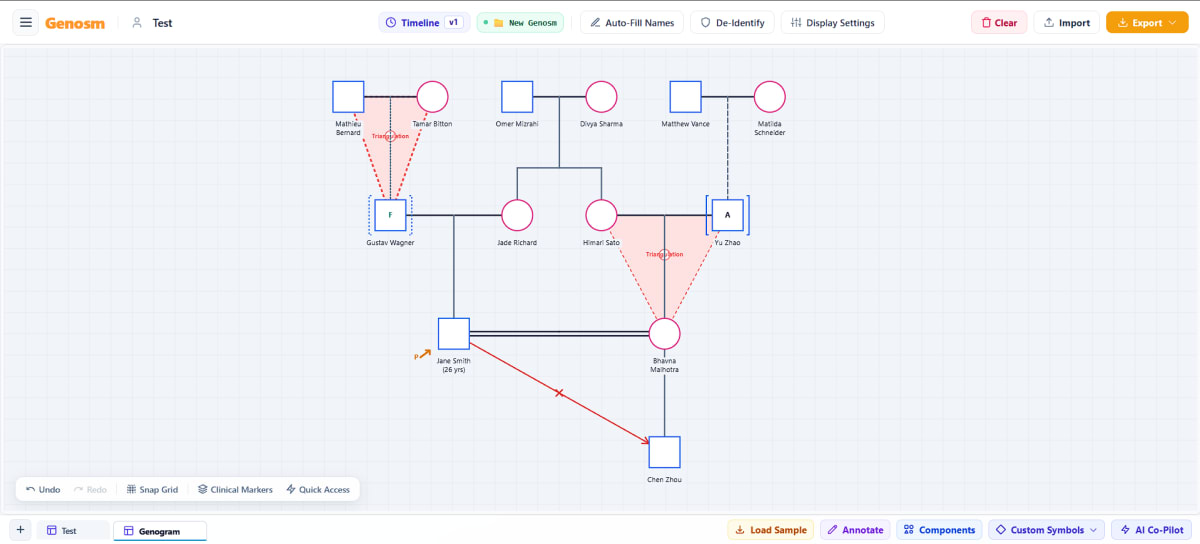The image size is (1200, 544).
Task: Click the Genosm logo
Action: [x=75, y=23]
